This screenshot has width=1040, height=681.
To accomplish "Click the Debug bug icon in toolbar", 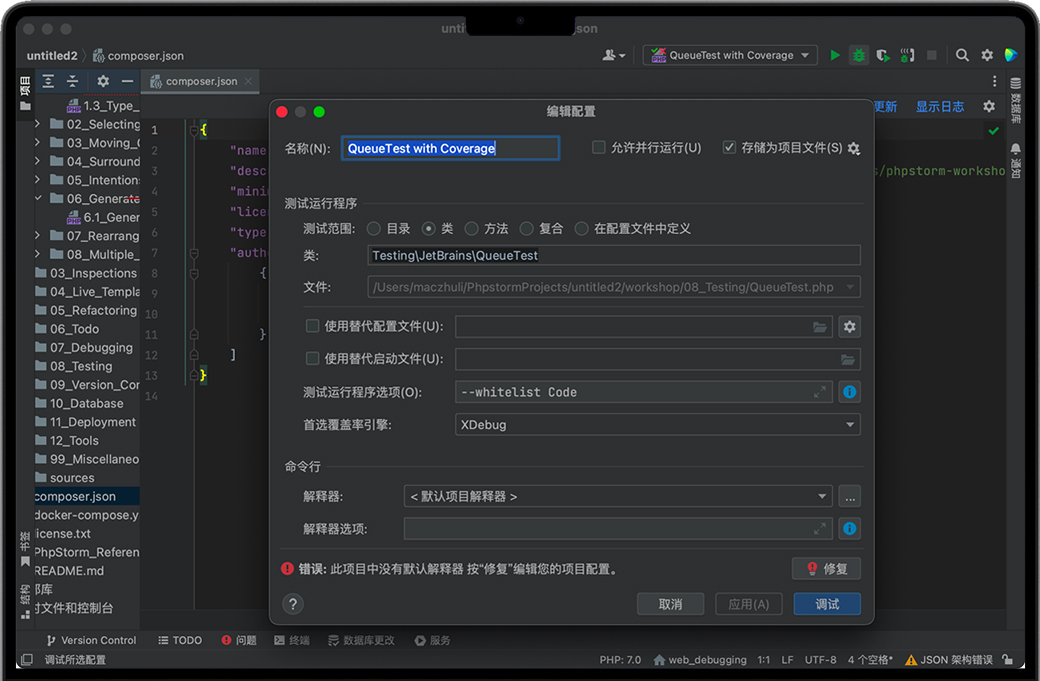I will [859, 56].
